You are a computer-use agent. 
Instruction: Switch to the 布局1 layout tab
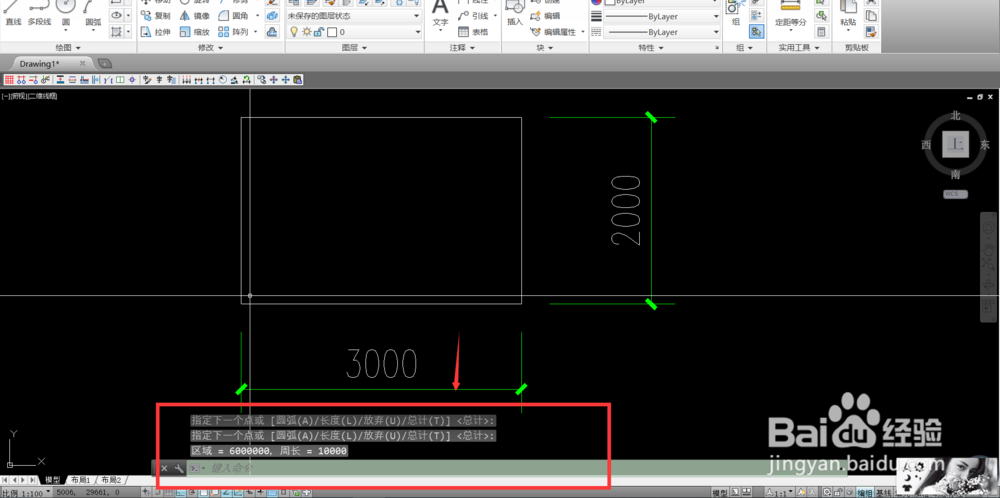point(81,480)
